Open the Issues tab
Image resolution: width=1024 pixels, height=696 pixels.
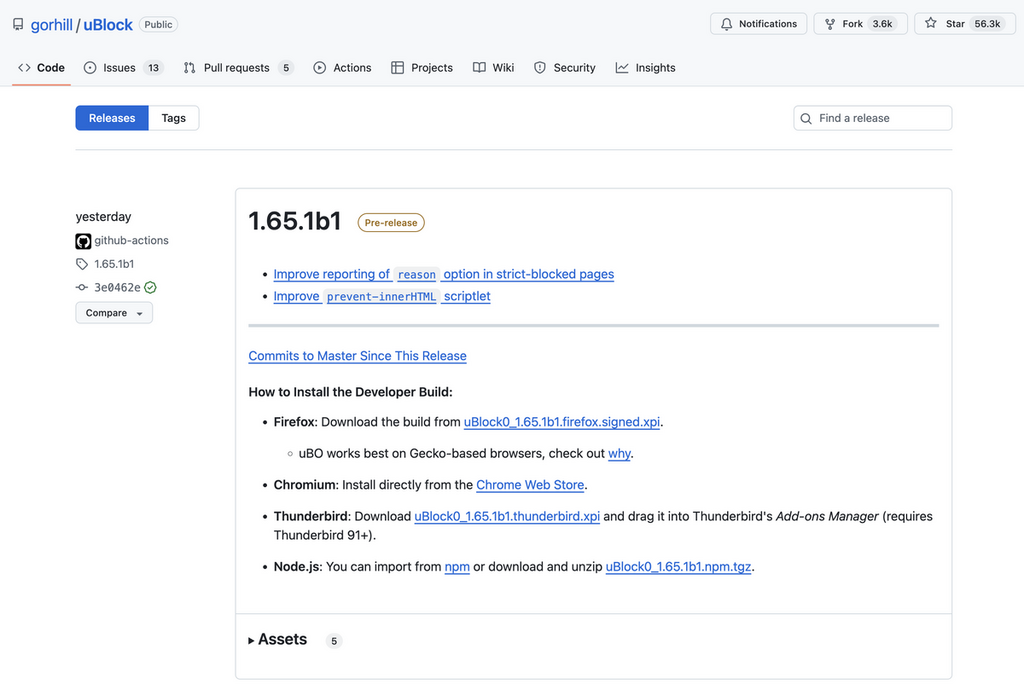click(x=123, y=68)
